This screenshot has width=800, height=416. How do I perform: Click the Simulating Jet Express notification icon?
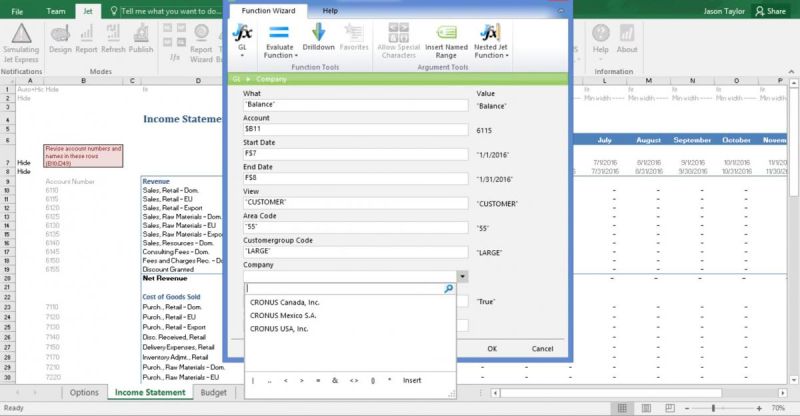coord(21,33)
